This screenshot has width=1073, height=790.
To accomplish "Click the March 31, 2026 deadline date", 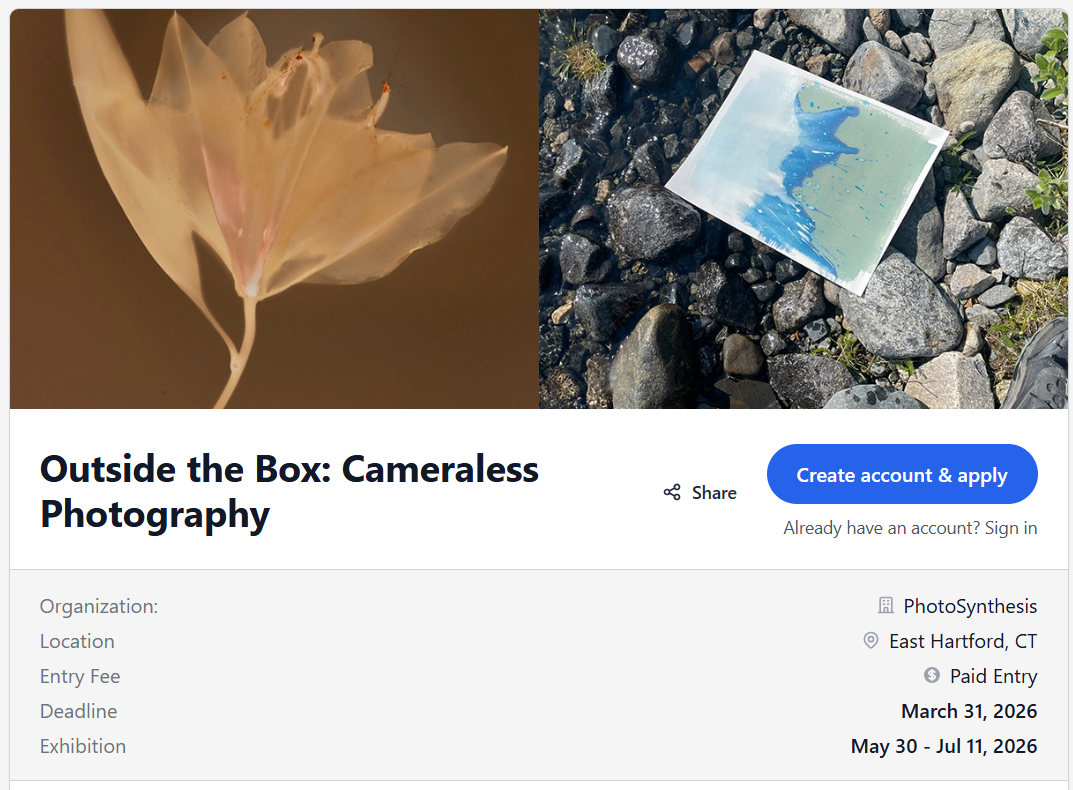I will coord(969,711).
